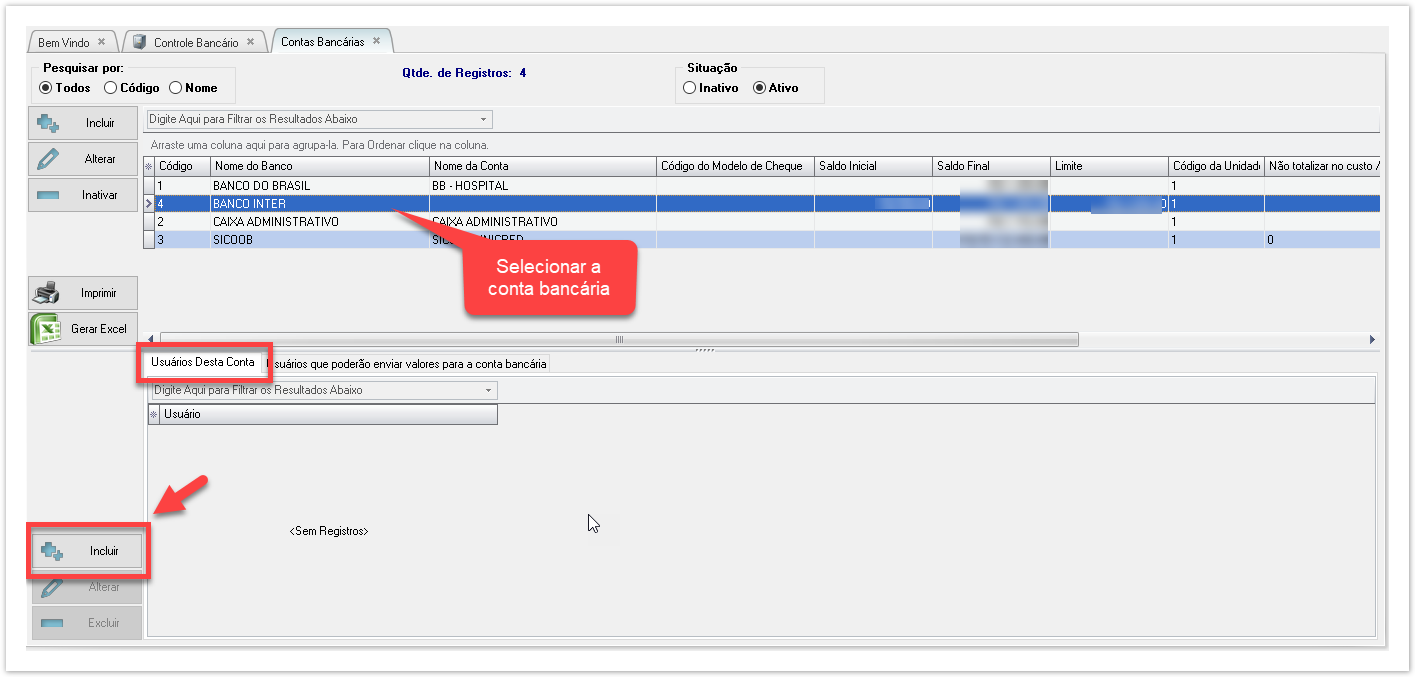Select the Todos radio button
1415x677 pixels.
(45, 88)
